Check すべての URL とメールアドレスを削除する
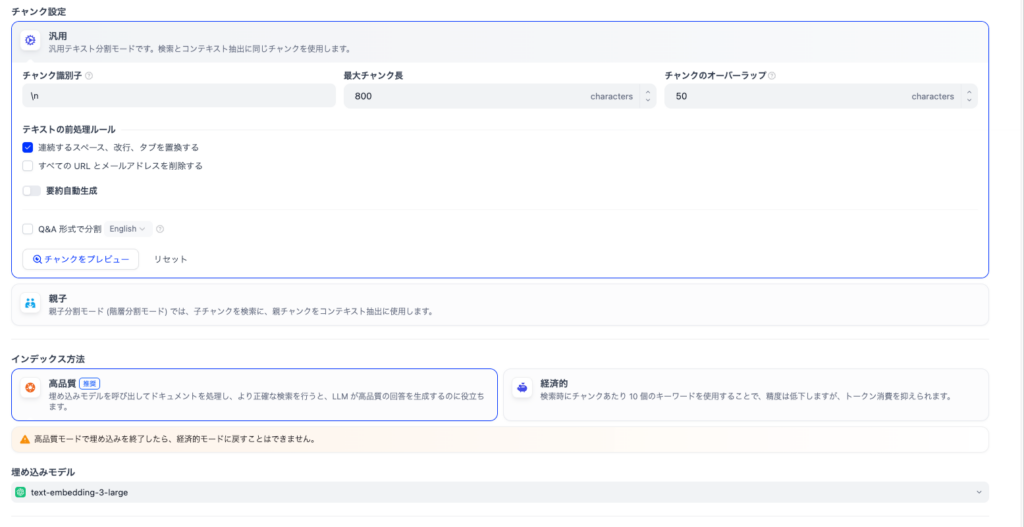The width and height of the screenshot is (1024, 527). [x=27, y=166]
